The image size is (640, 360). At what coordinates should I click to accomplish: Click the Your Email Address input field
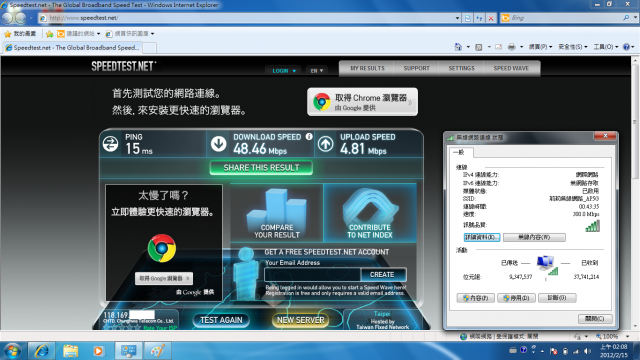(312, 275)
